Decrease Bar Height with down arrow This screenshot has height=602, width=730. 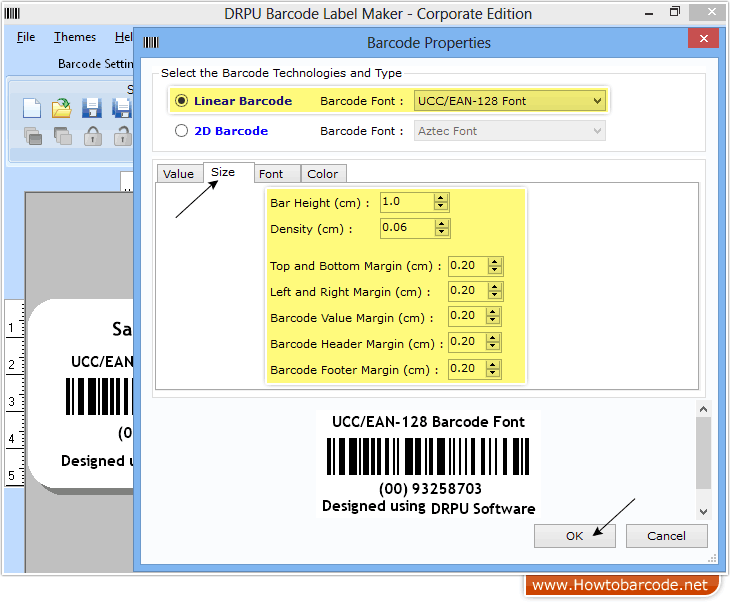pos(440,207)
